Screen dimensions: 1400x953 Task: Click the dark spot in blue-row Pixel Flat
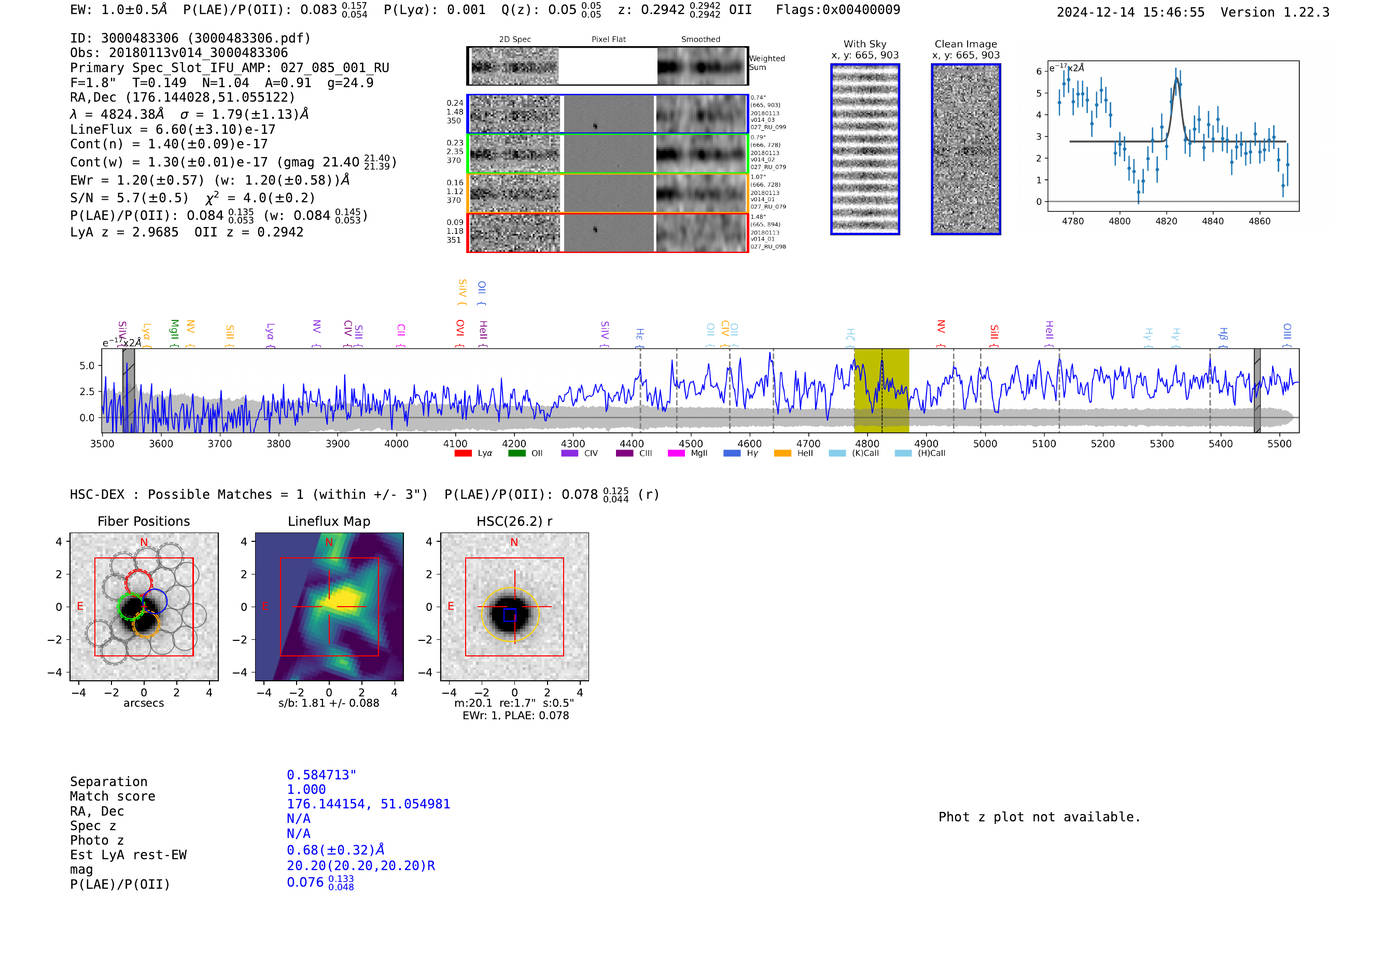(x=594, y=126)
